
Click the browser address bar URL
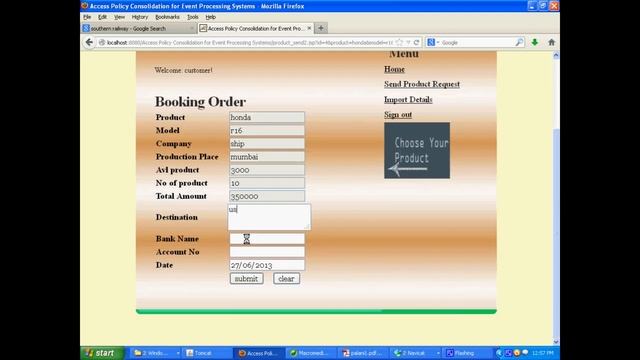250,42
